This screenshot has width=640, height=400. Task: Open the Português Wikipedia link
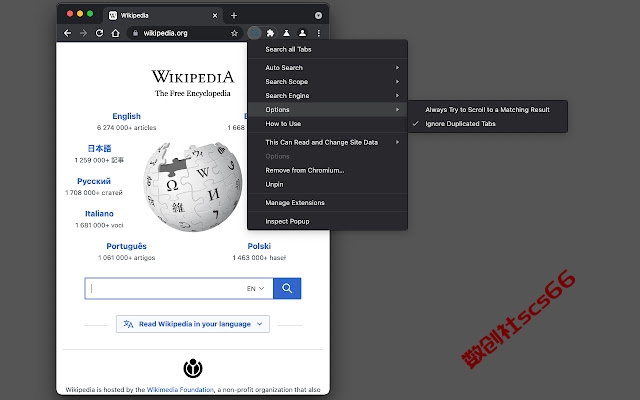(127, 246)
